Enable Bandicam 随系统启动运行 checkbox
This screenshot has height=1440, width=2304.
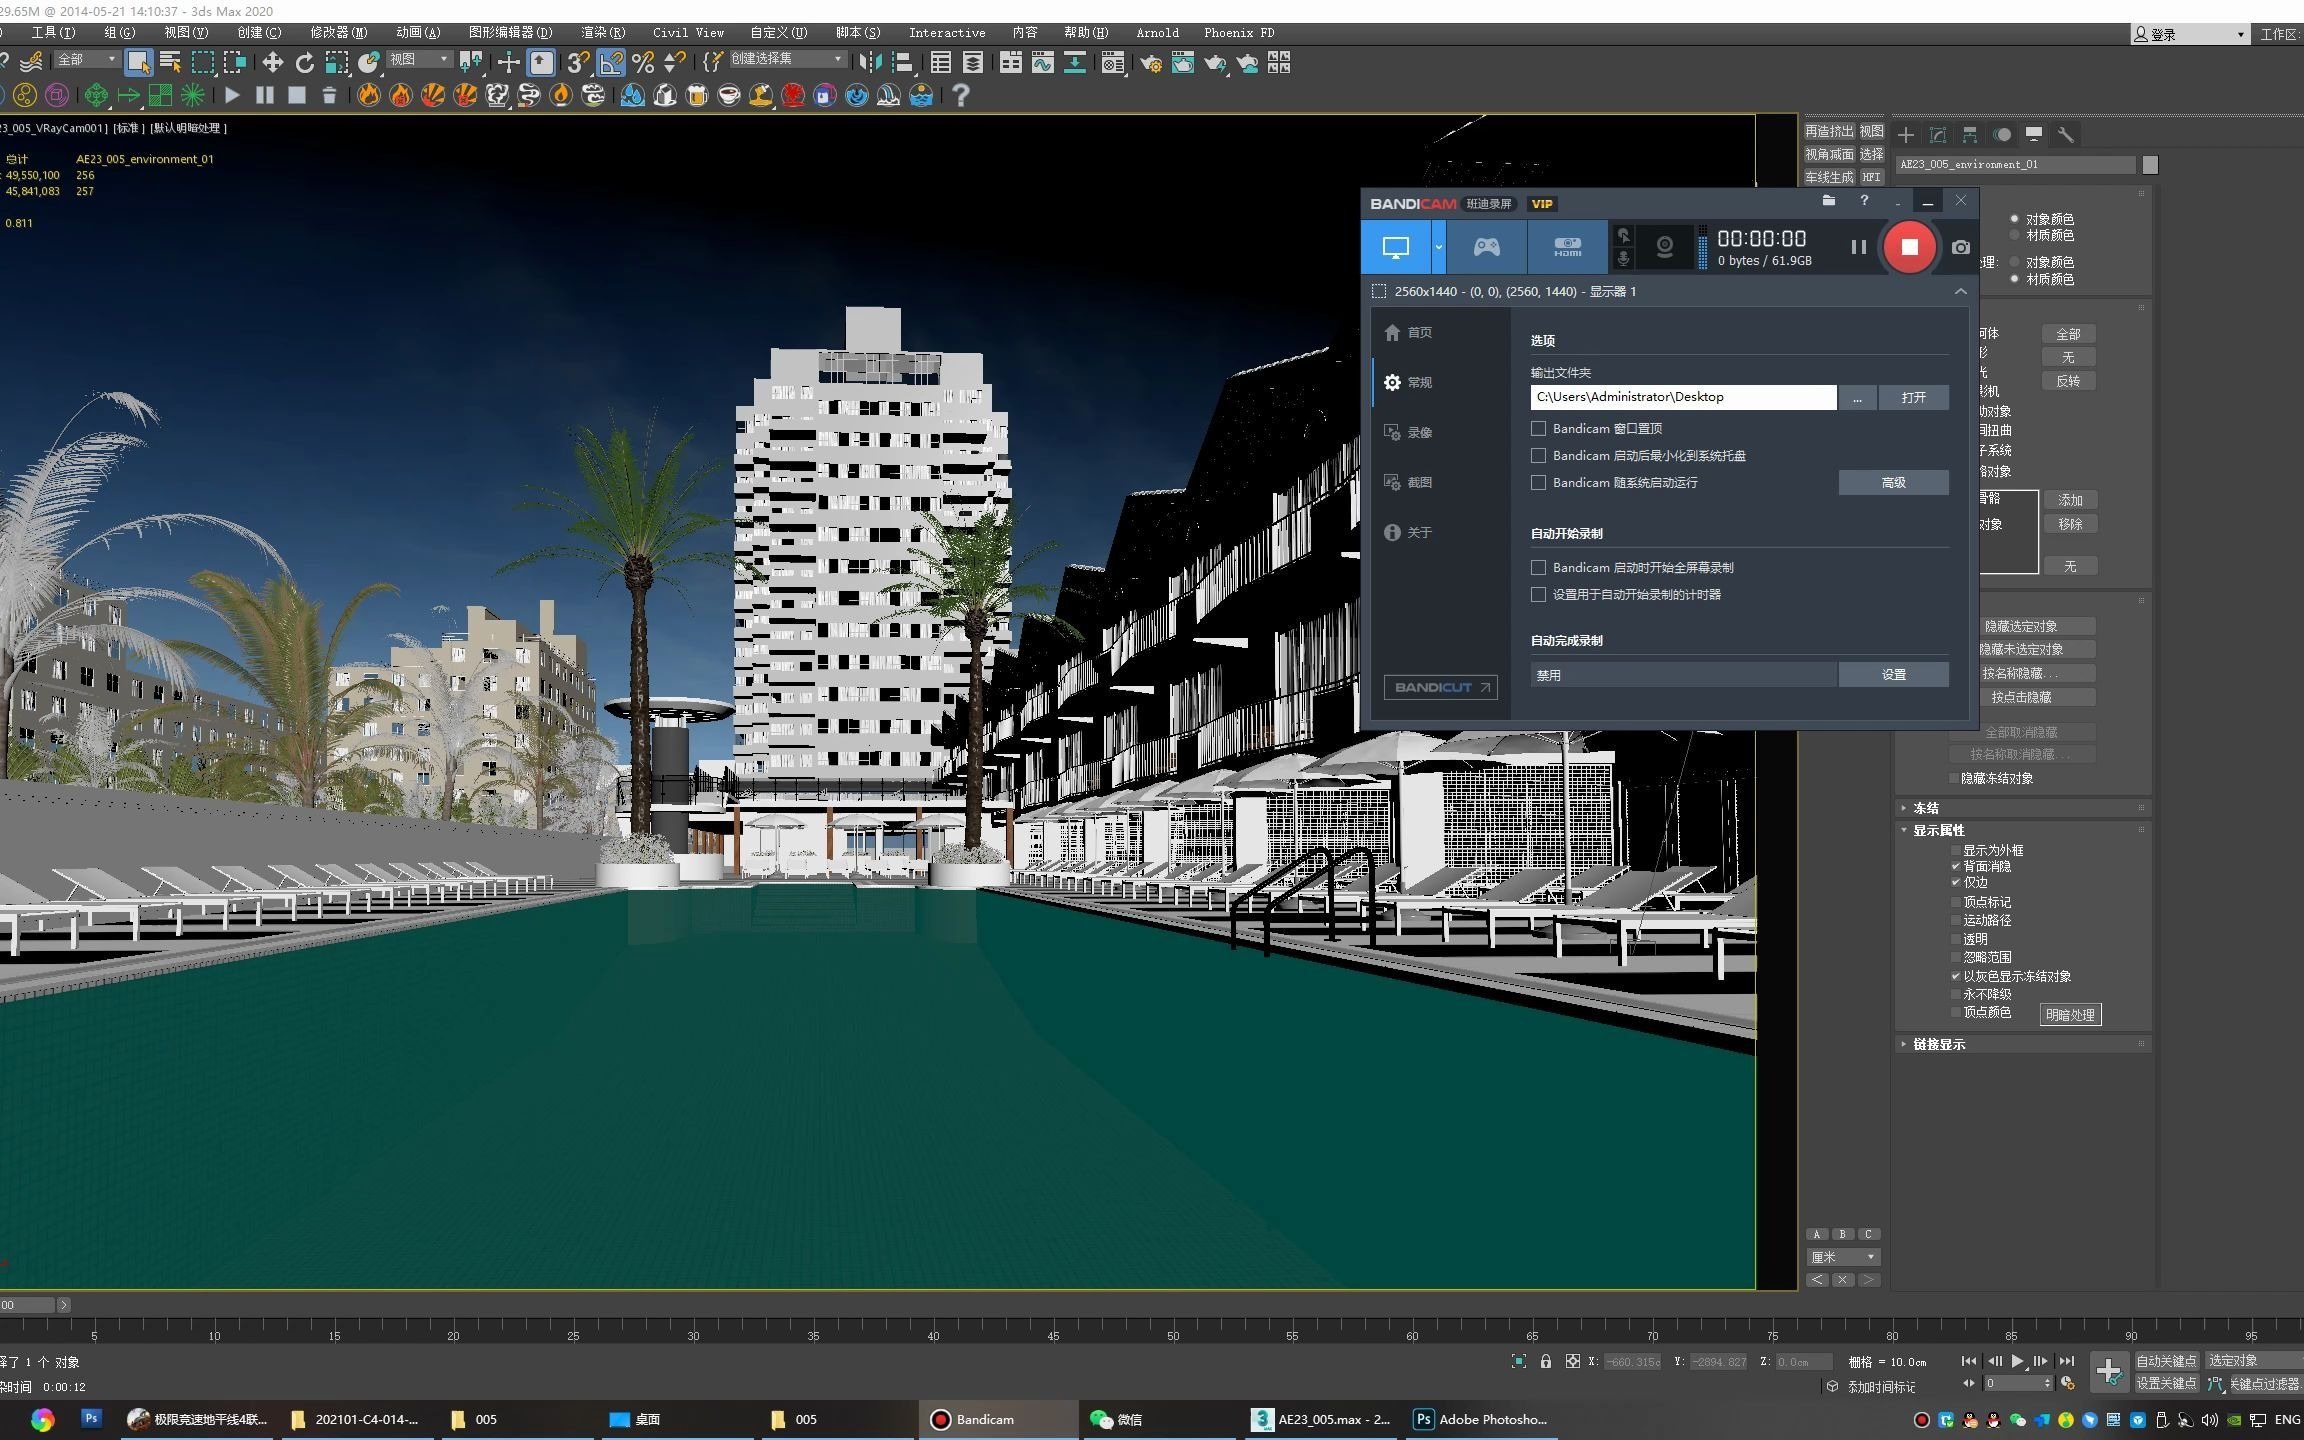[1538, 482]
